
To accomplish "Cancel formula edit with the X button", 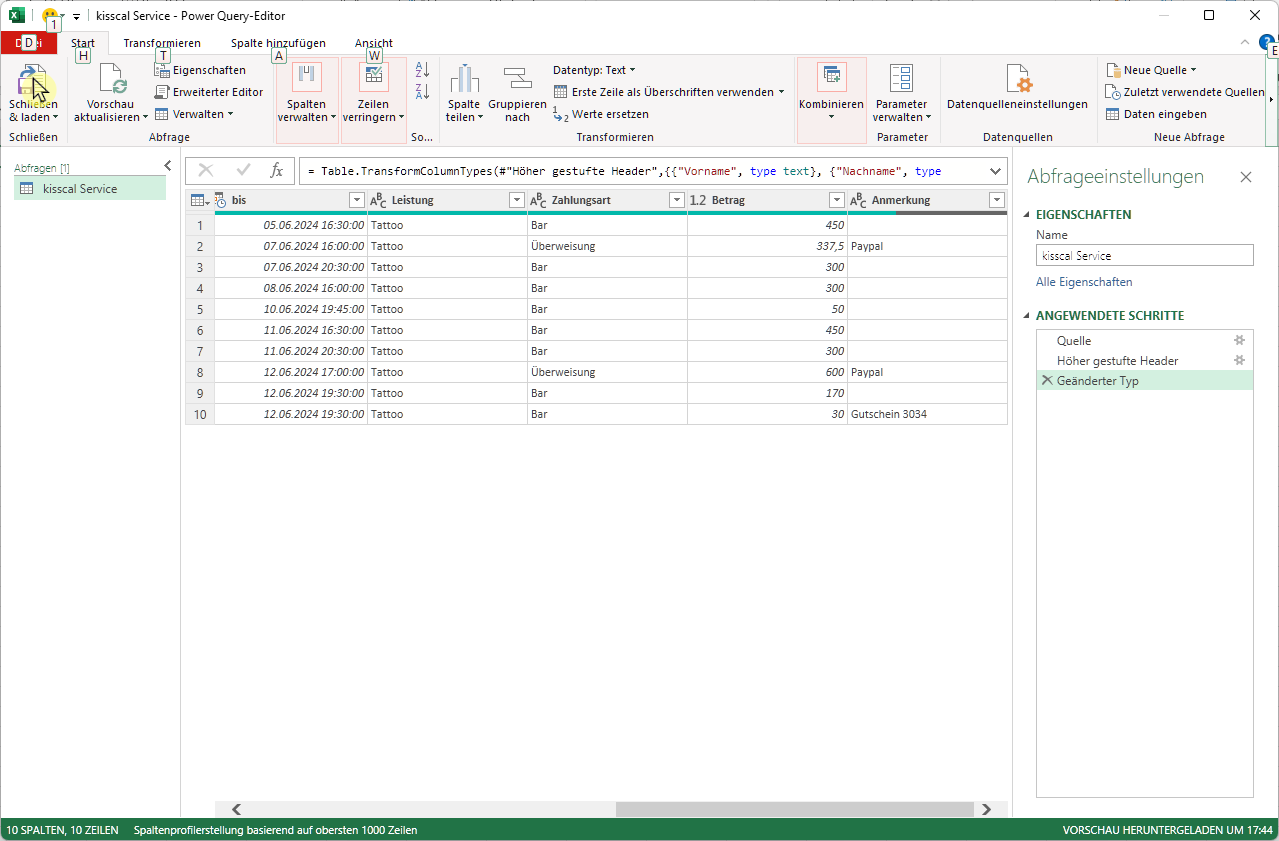I will pos(206,170).
